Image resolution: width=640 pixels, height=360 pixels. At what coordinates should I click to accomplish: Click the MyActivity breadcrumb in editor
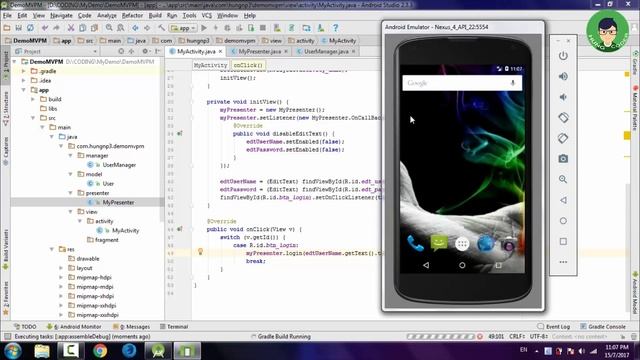click(x=210, y=65)
